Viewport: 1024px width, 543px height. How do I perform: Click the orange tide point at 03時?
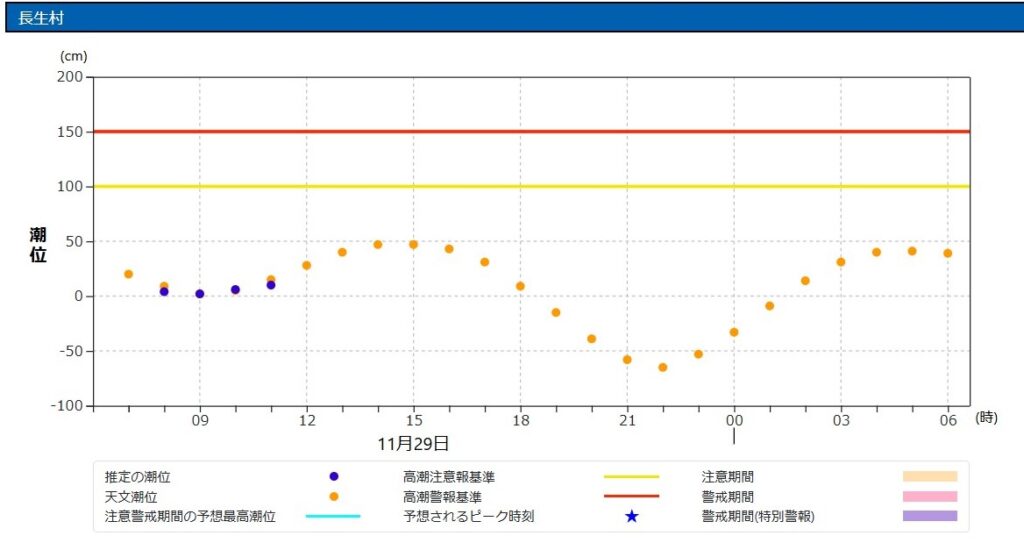[x=840, y=262]
